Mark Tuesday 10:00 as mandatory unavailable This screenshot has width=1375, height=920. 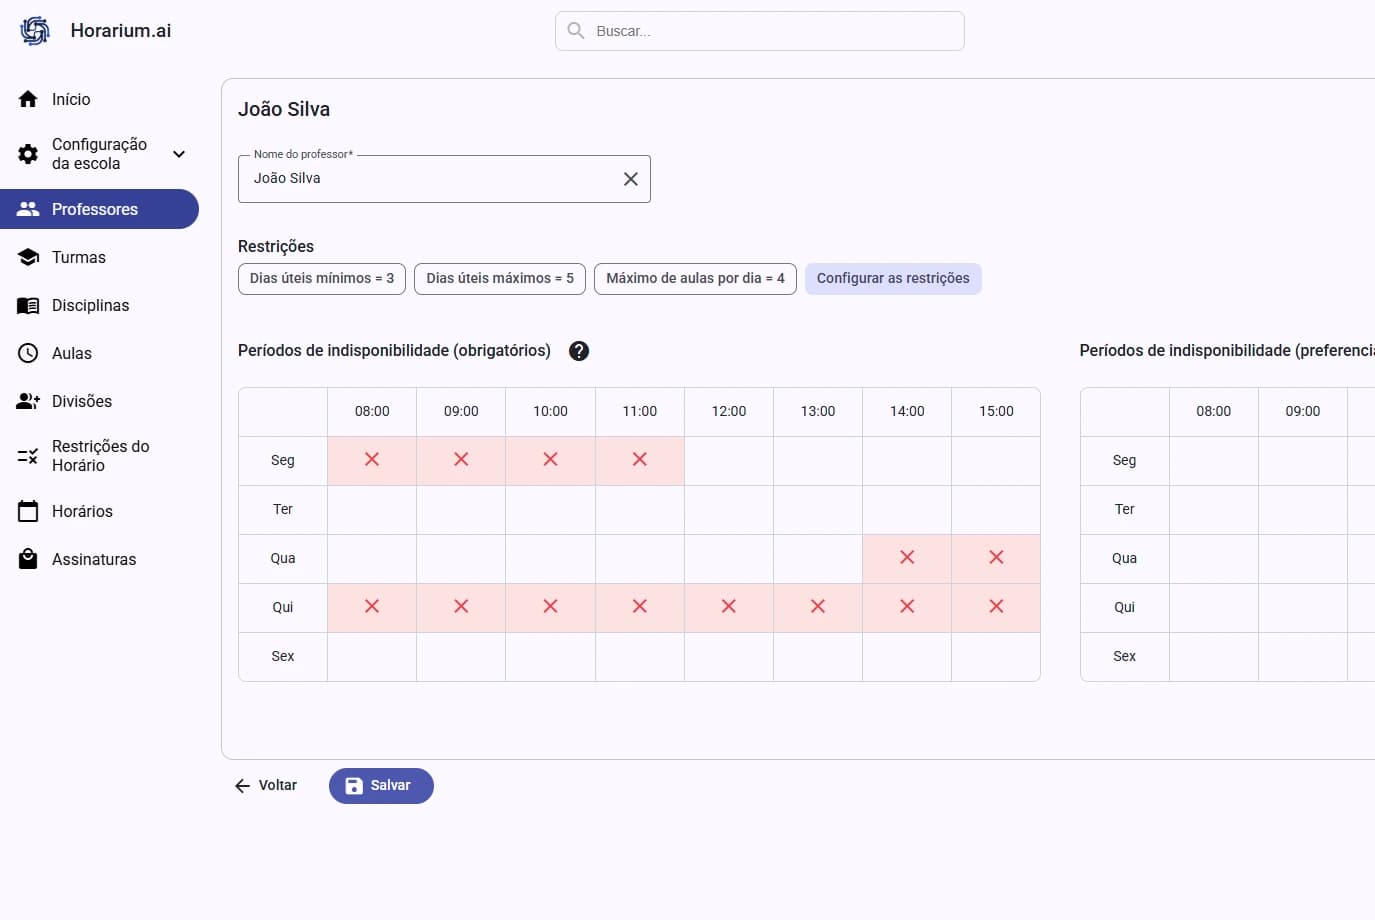coord(550,510)
